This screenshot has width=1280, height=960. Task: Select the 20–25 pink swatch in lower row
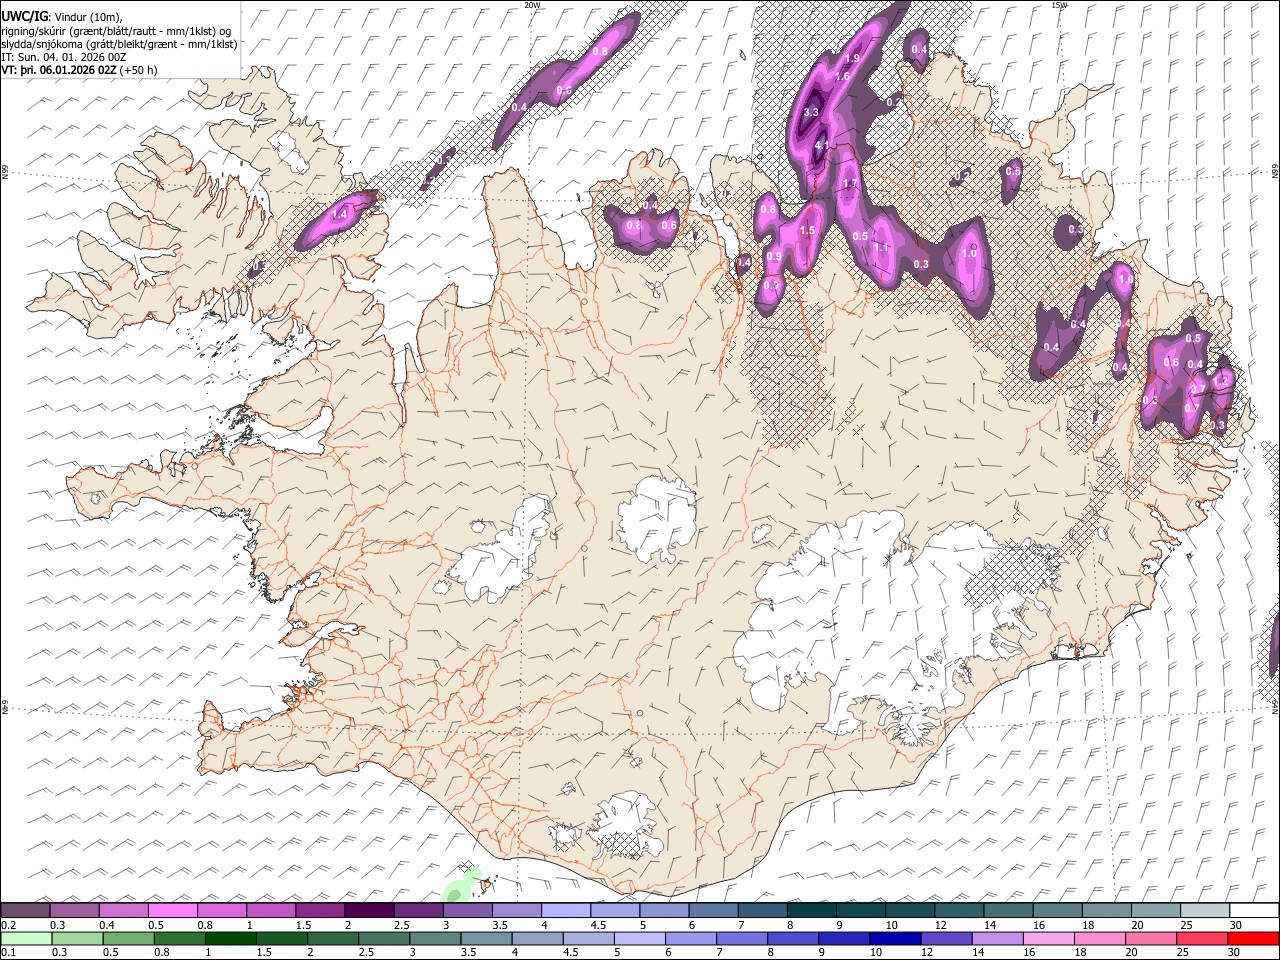tap(1151, 938)
